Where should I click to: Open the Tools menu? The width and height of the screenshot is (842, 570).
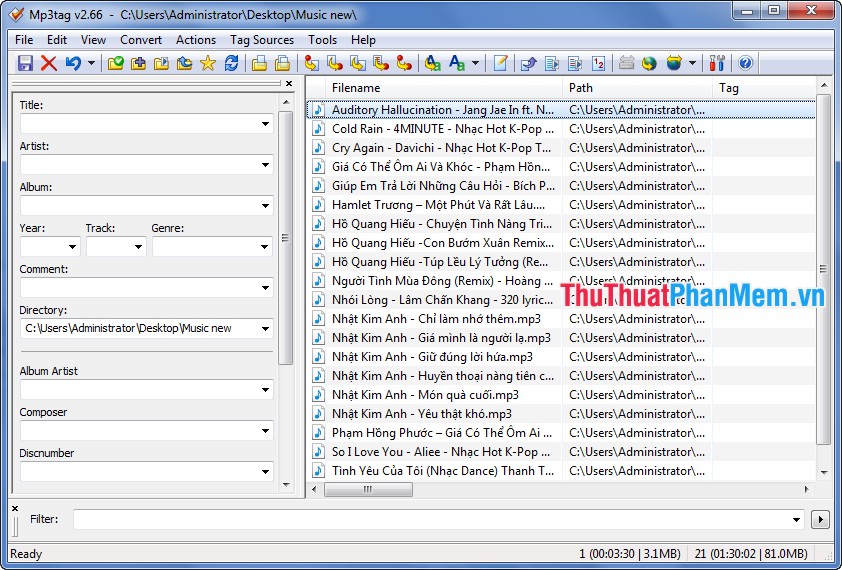tap(322, 40)
